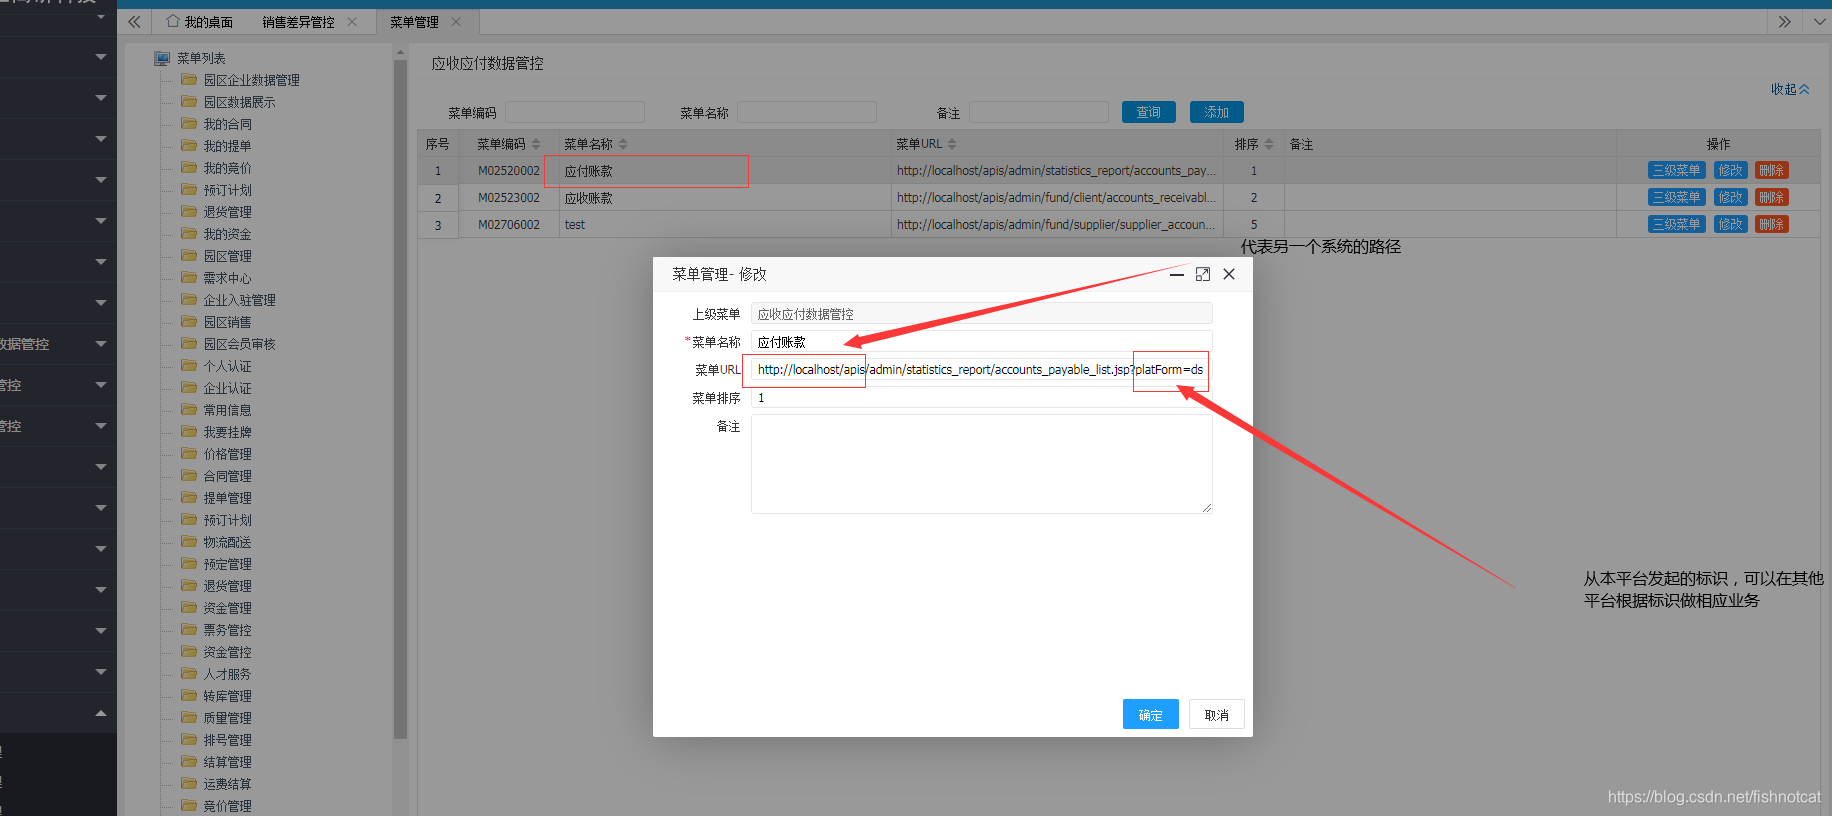Open the 园区管理 folder icon
The width and height of the screenshot is (1832, 816).
click(x=189, y=255)
